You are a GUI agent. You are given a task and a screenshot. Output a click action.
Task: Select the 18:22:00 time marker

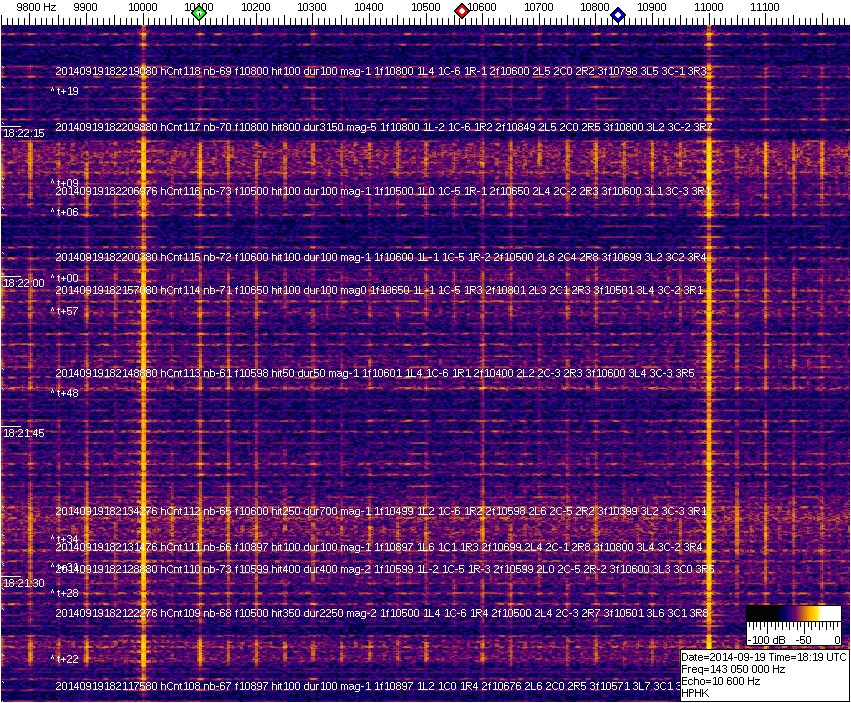(24, 283)
